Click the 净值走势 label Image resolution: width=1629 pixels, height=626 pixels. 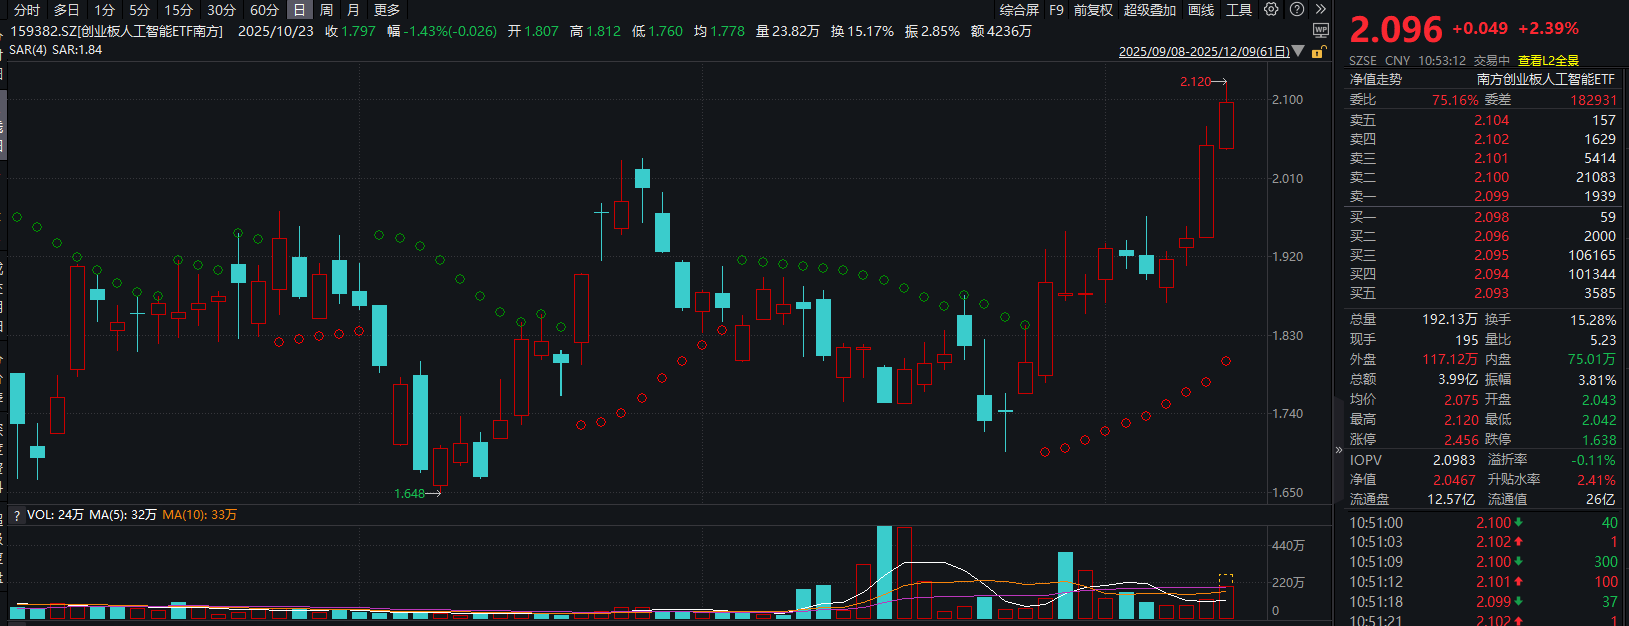1376,79
